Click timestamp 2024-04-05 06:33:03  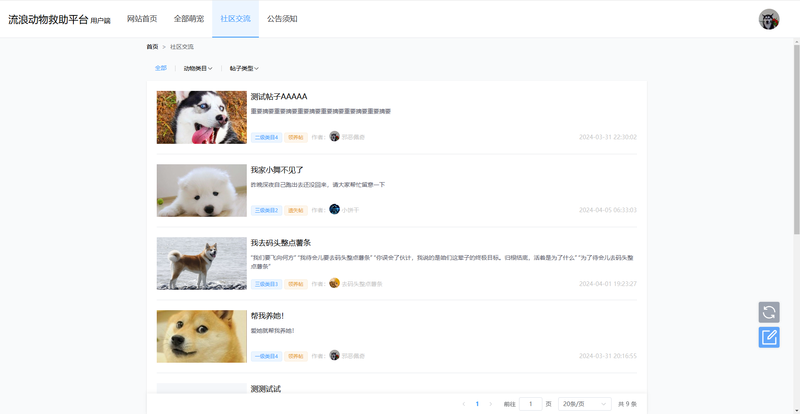point(608,210)
